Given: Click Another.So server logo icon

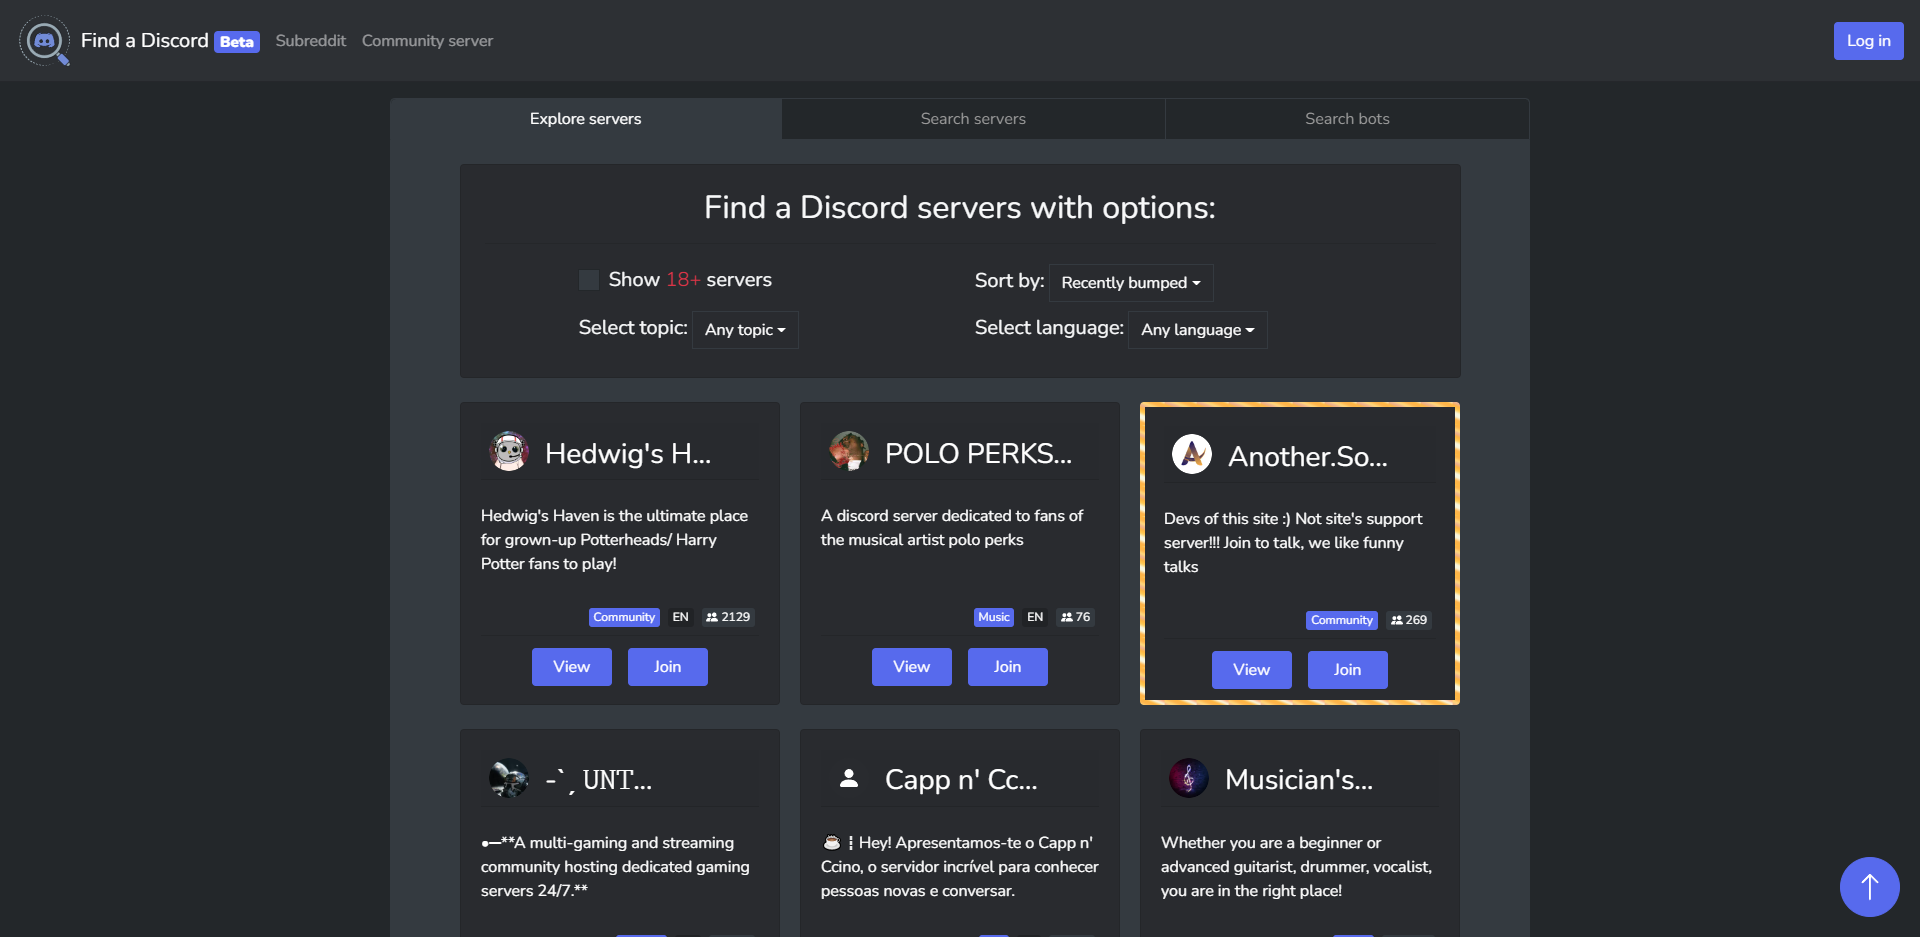Looking at the screenshot, I should (1191, 455).
